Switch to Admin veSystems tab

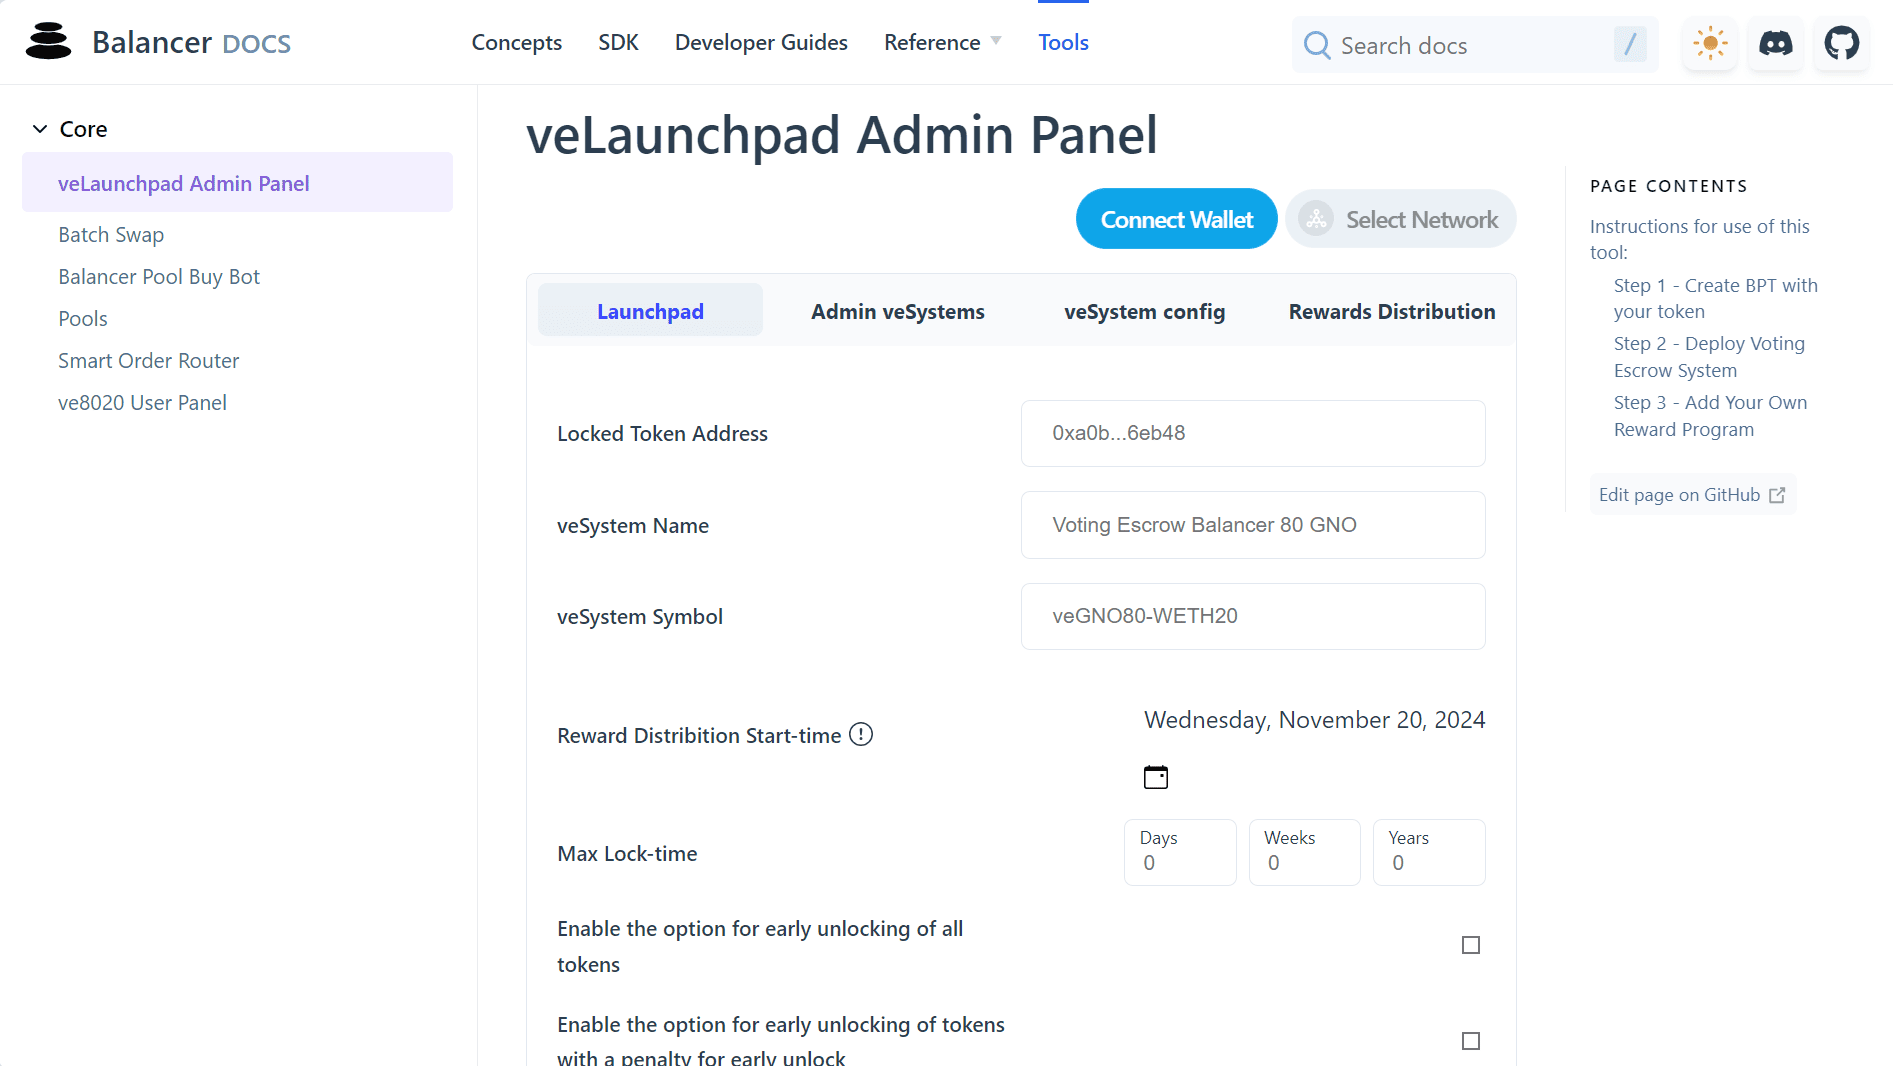click(897, 312)
